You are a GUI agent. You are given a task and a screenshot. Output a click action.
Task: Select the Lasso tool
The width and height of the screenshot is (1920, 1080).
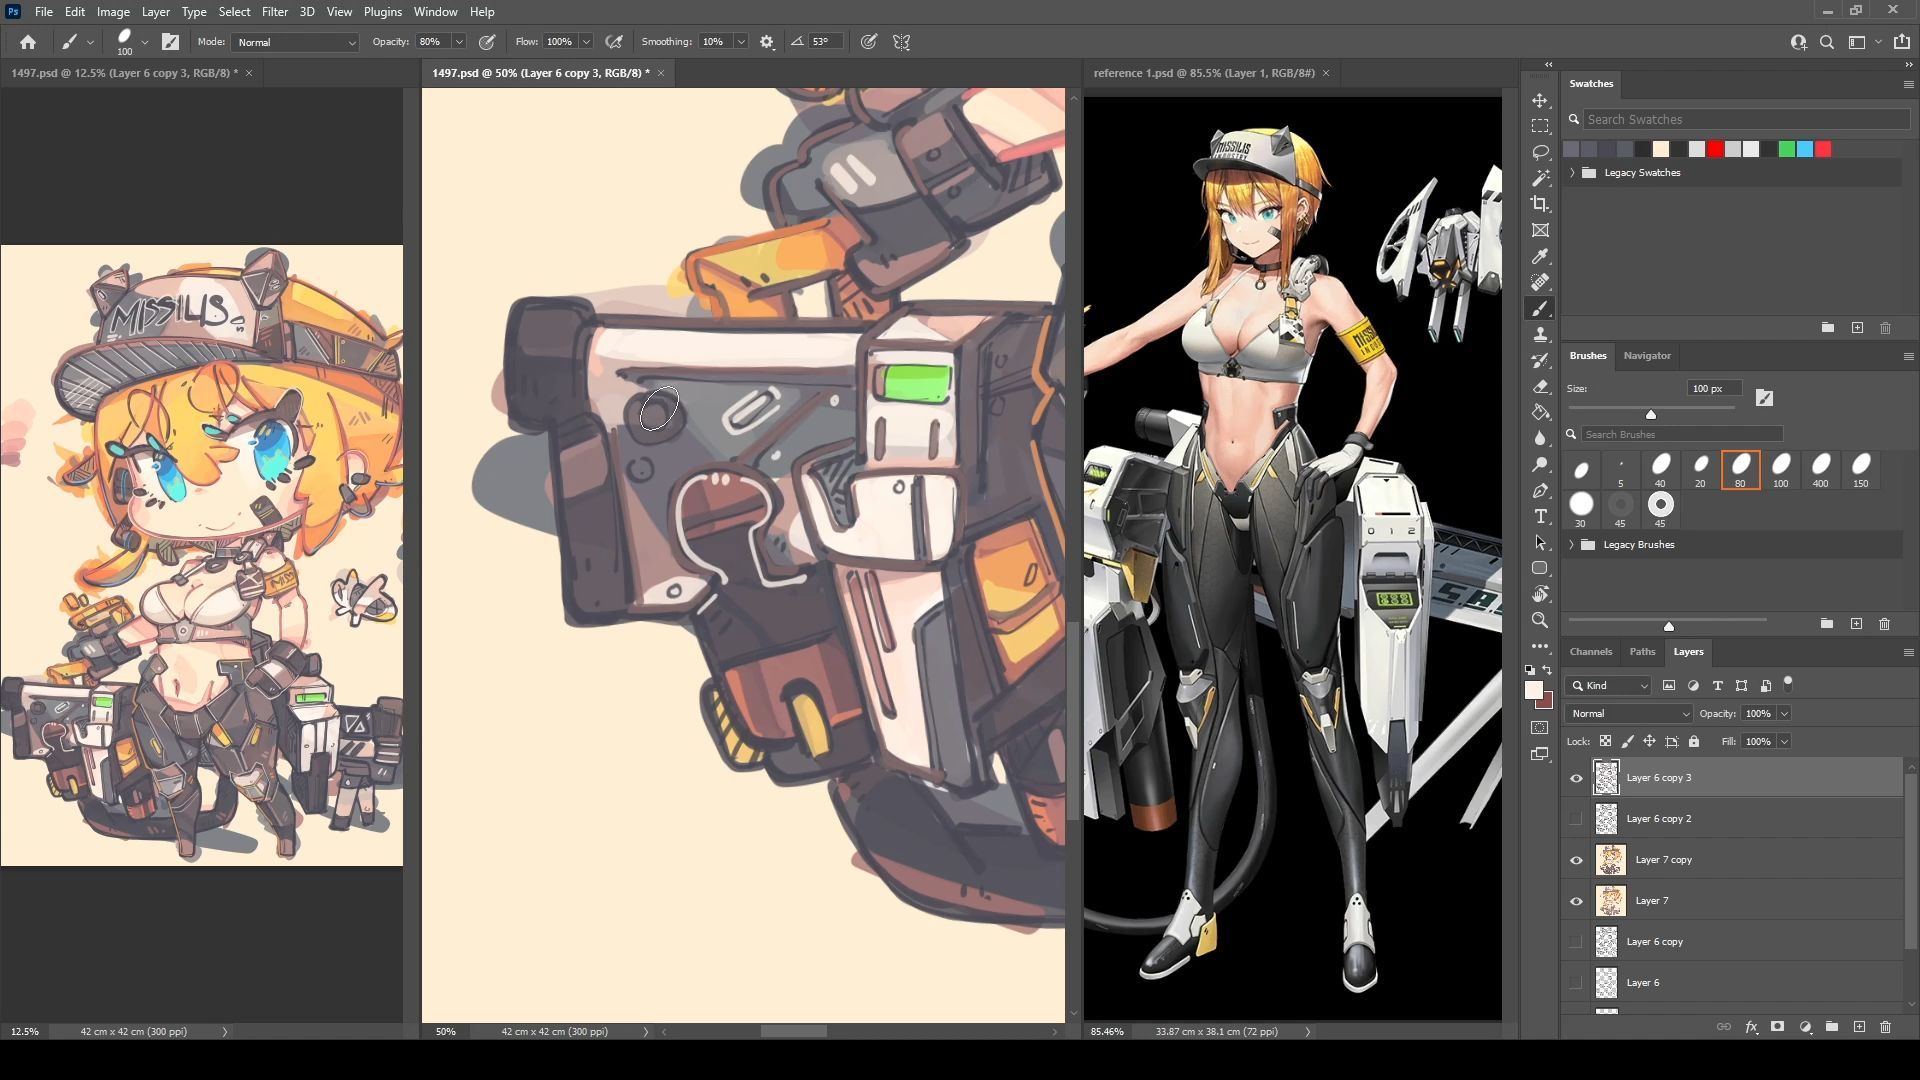coord(1540,152)
